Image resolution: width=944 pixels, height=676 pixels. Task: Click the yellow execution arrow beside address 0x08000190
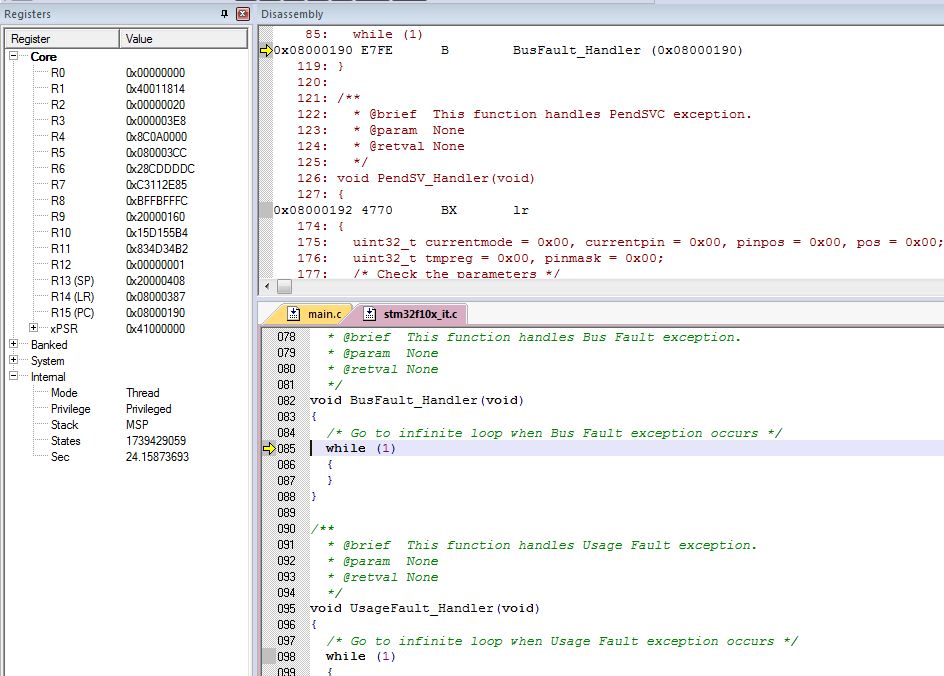(266, 48)
